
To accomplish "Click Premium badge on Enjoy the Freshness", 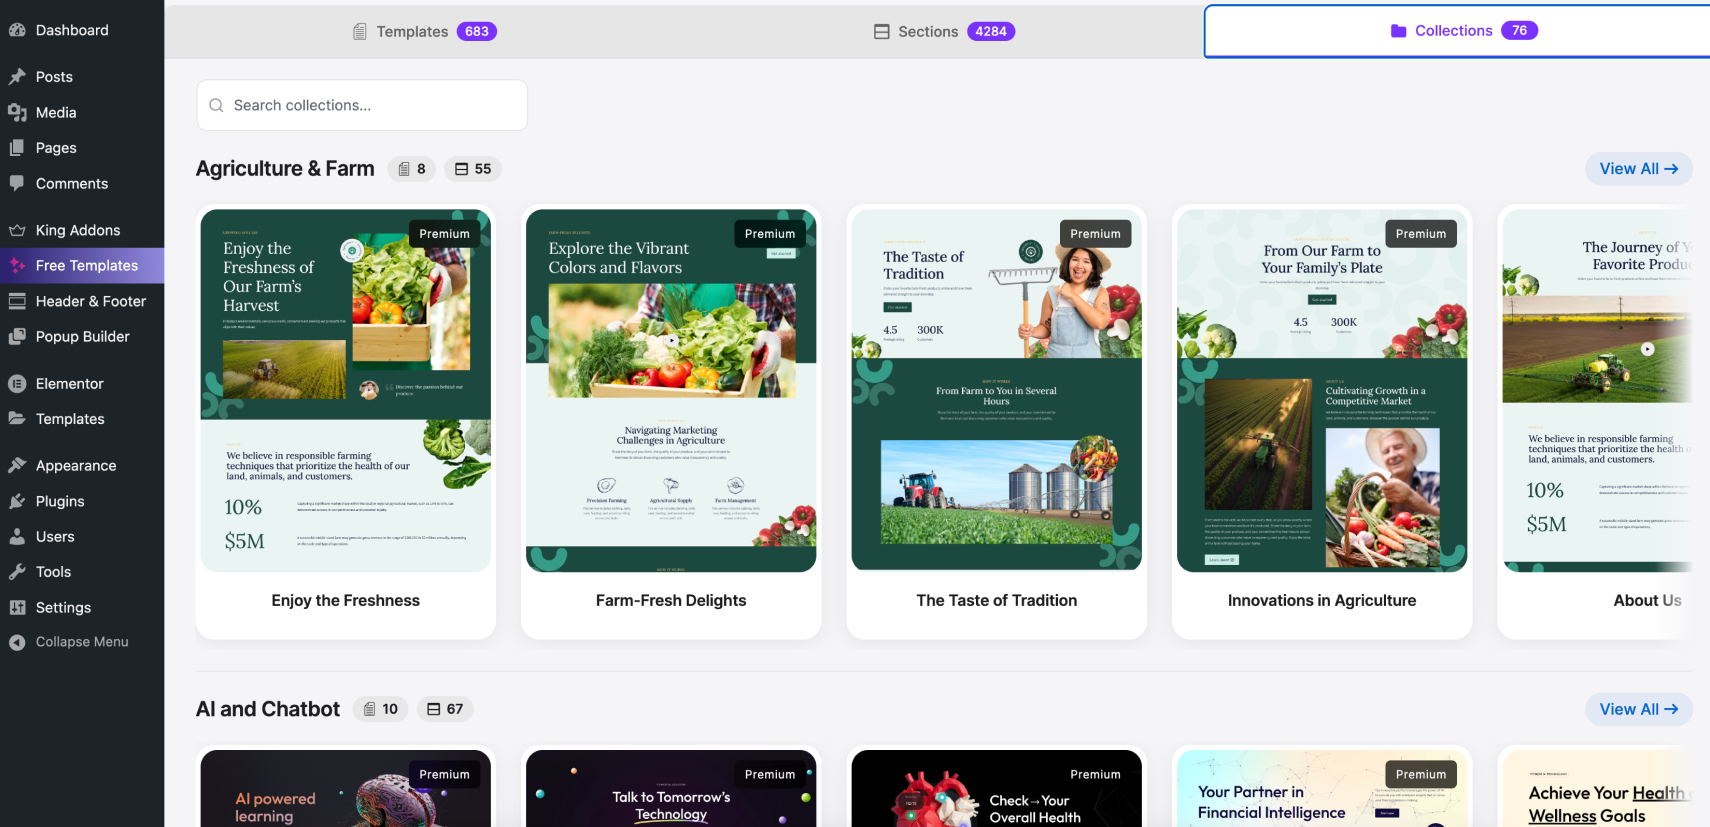I will (x=444, y=234).
